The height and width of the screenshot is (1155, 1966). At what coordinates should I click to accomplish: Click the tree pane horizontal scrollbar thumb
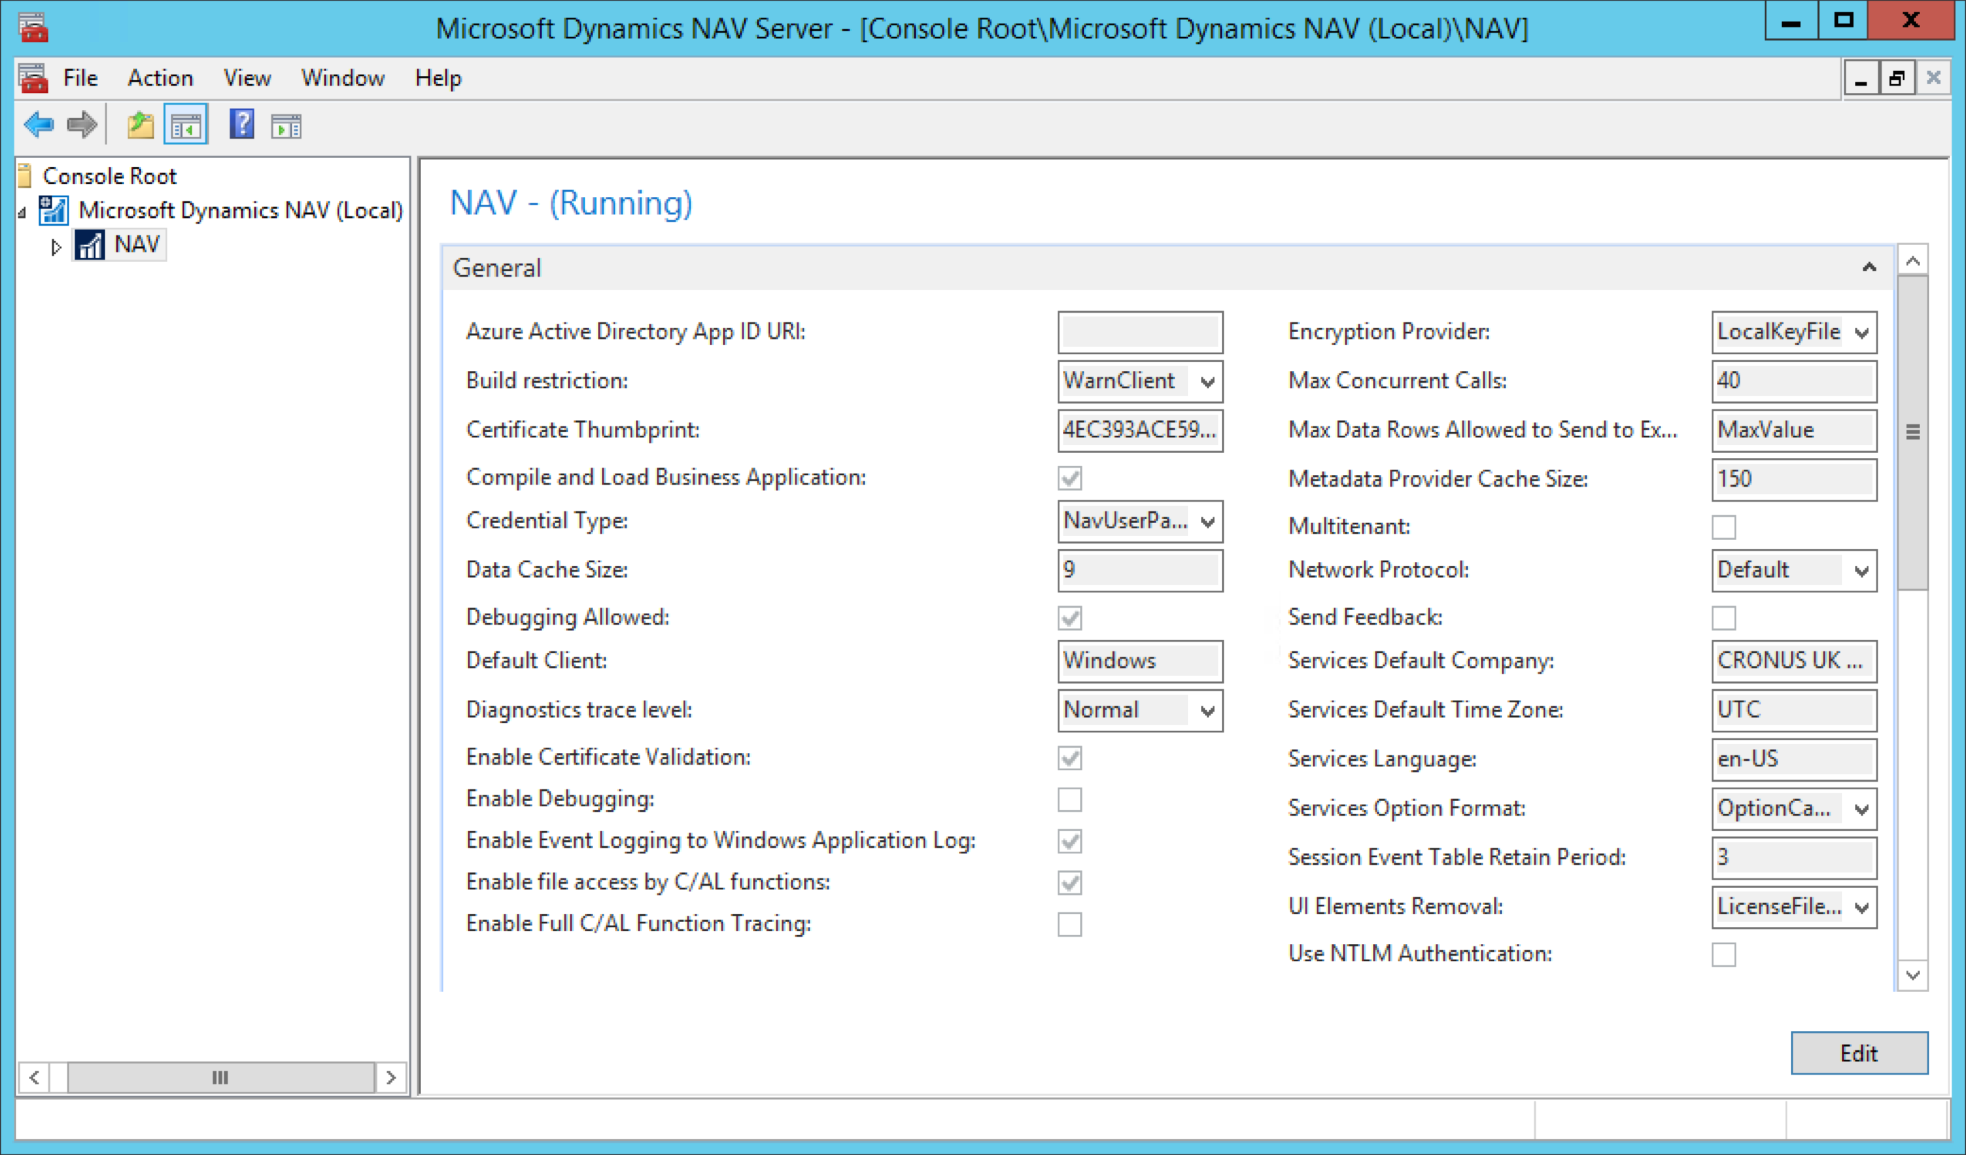pyautogui.click(x=220, y=1077)
